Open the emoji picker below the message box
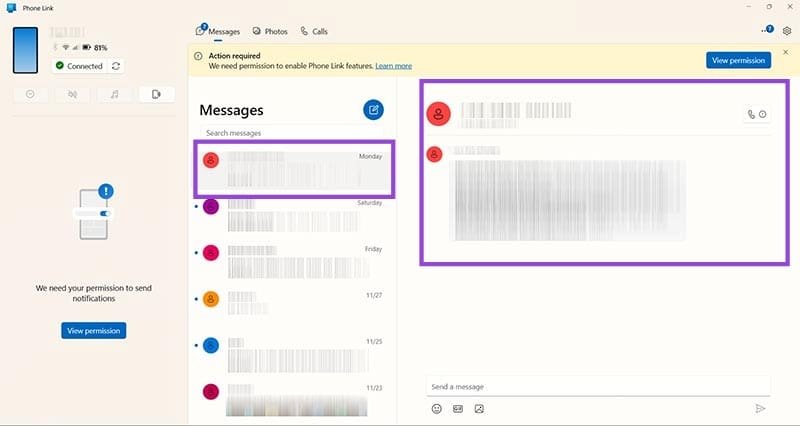The width and height of the screenshot is (800, 426). 437,409
